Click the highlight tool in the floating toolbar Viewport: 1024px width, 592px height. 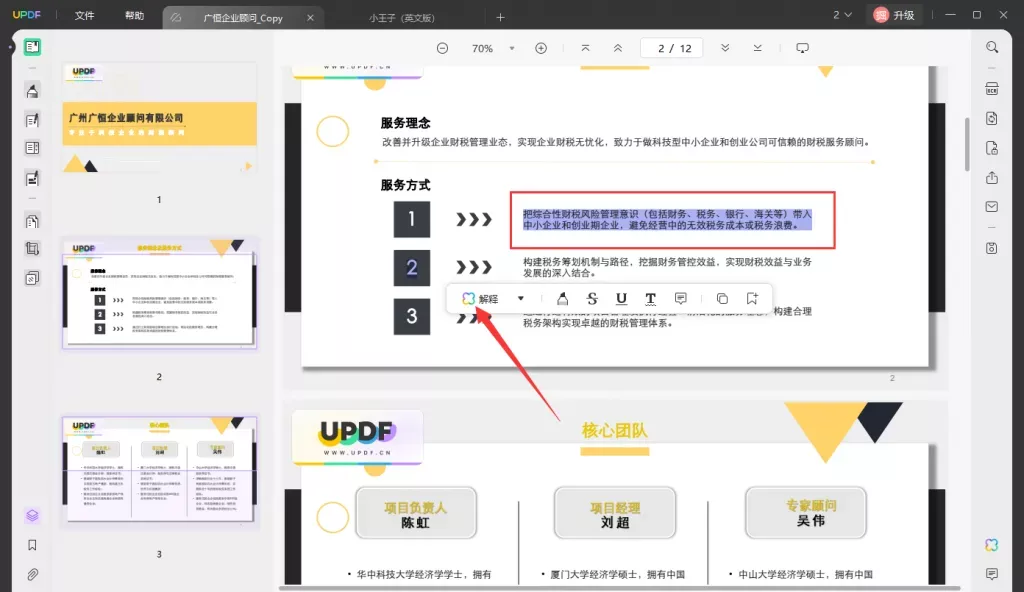click(562, 298)
